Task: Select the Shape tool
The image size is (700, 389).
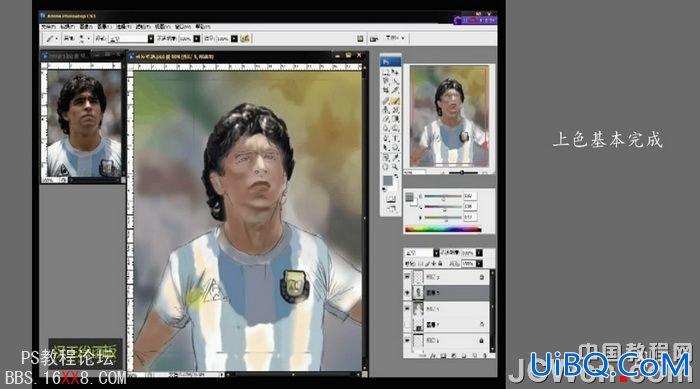Action: tap(396, 146)
